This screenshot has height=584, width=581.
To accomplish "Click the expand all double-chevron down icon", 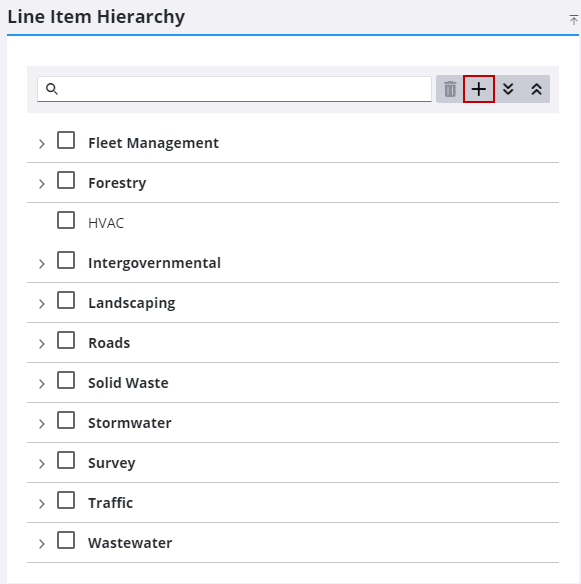I will pos(508,89).
